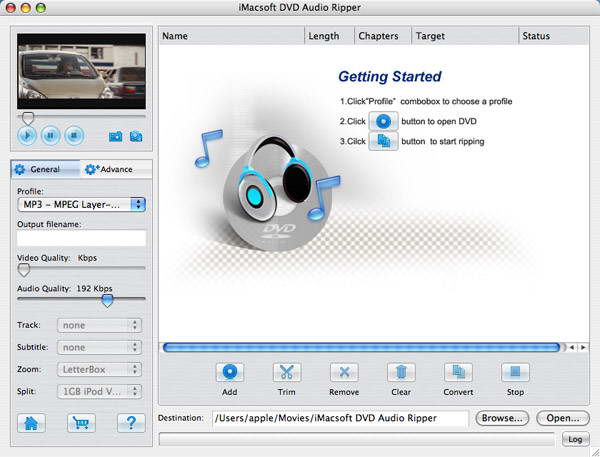Pause the video preview
The width and height of the screenshot is (600, 457).
point(51,135)
